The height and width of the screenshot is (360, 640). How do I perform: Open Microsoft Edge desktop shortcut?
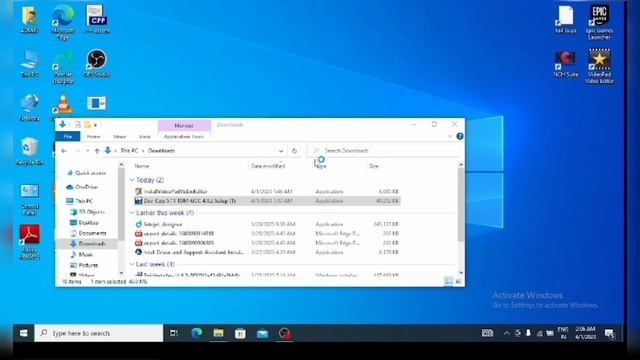63,22
